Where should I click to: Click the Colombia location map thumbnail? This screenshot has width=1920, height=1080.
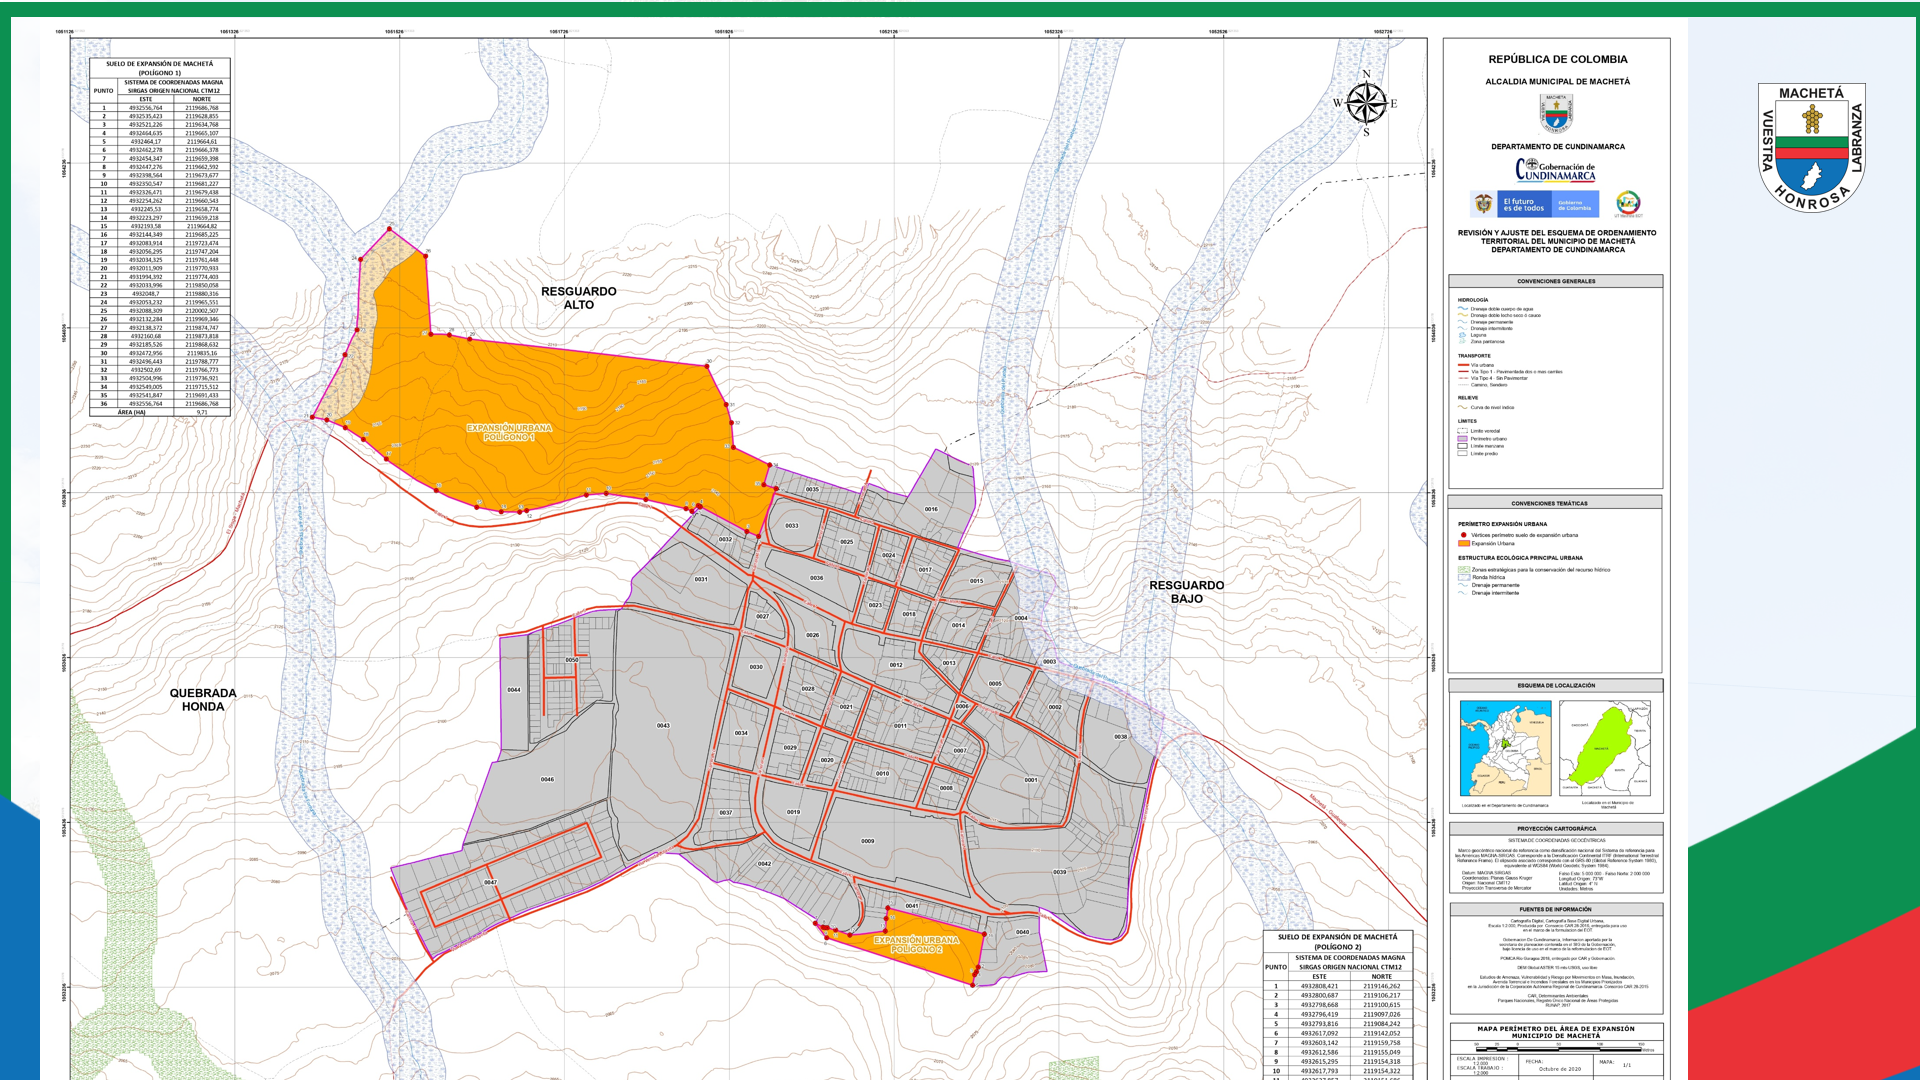coord(1505,748)
